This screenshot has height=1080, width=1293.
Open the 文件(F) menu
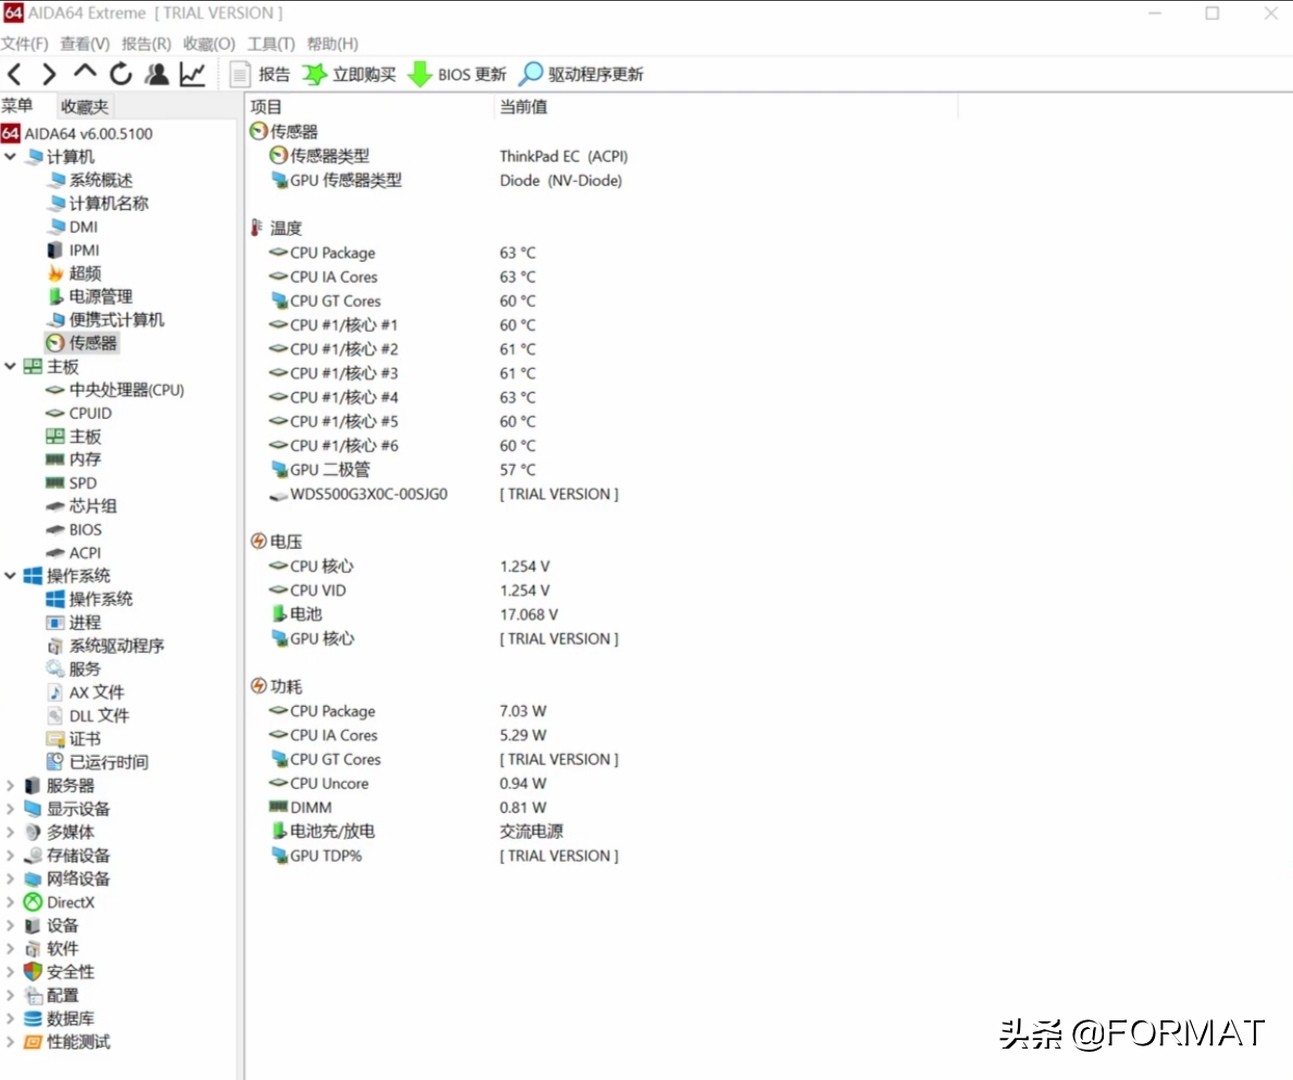coord(24,44)
